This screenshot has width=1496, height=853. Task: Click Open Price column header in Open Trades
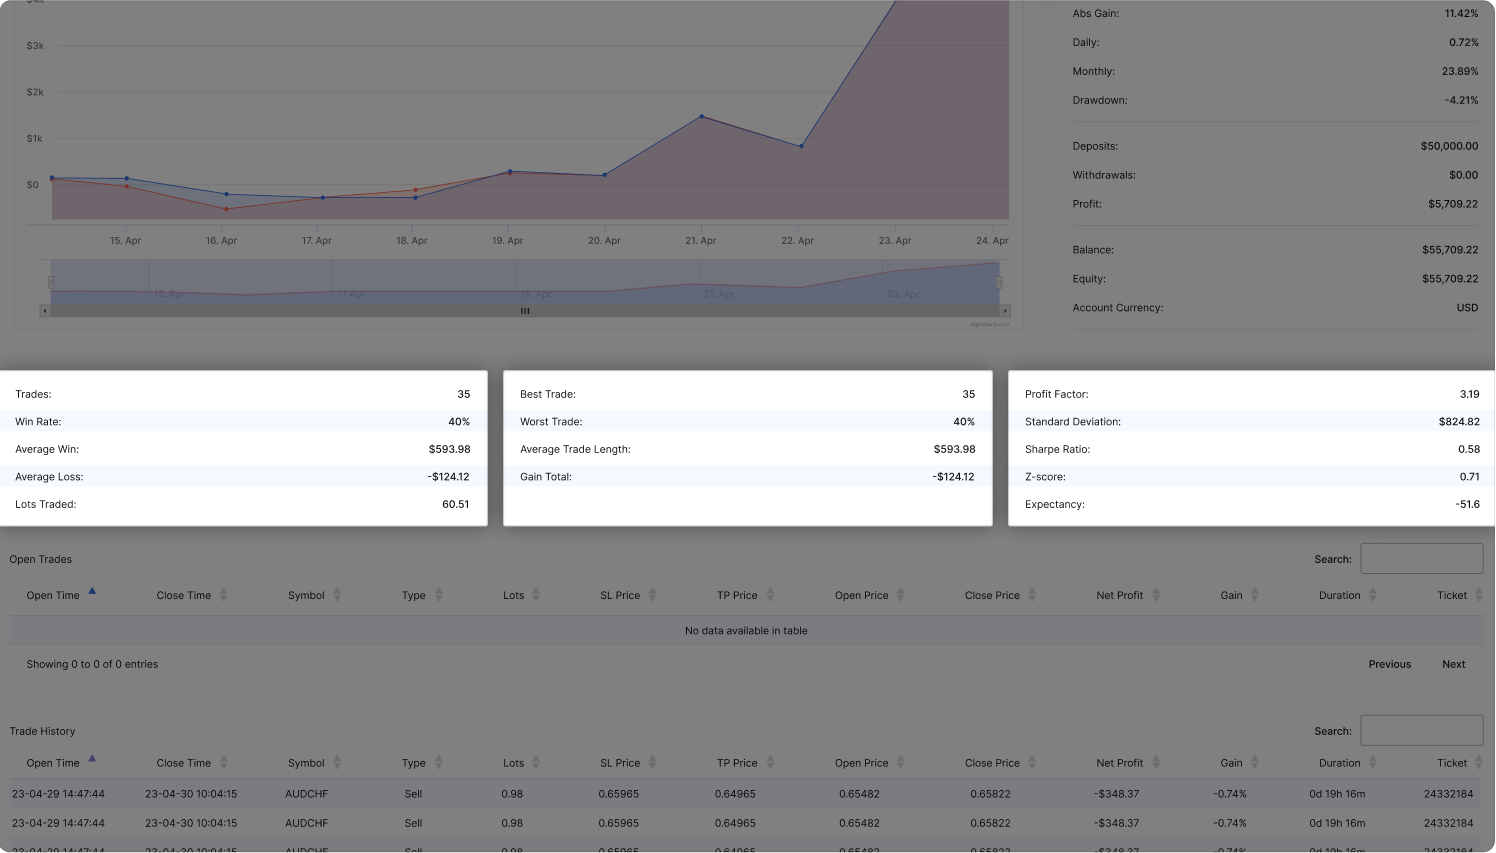coord(861,595)
